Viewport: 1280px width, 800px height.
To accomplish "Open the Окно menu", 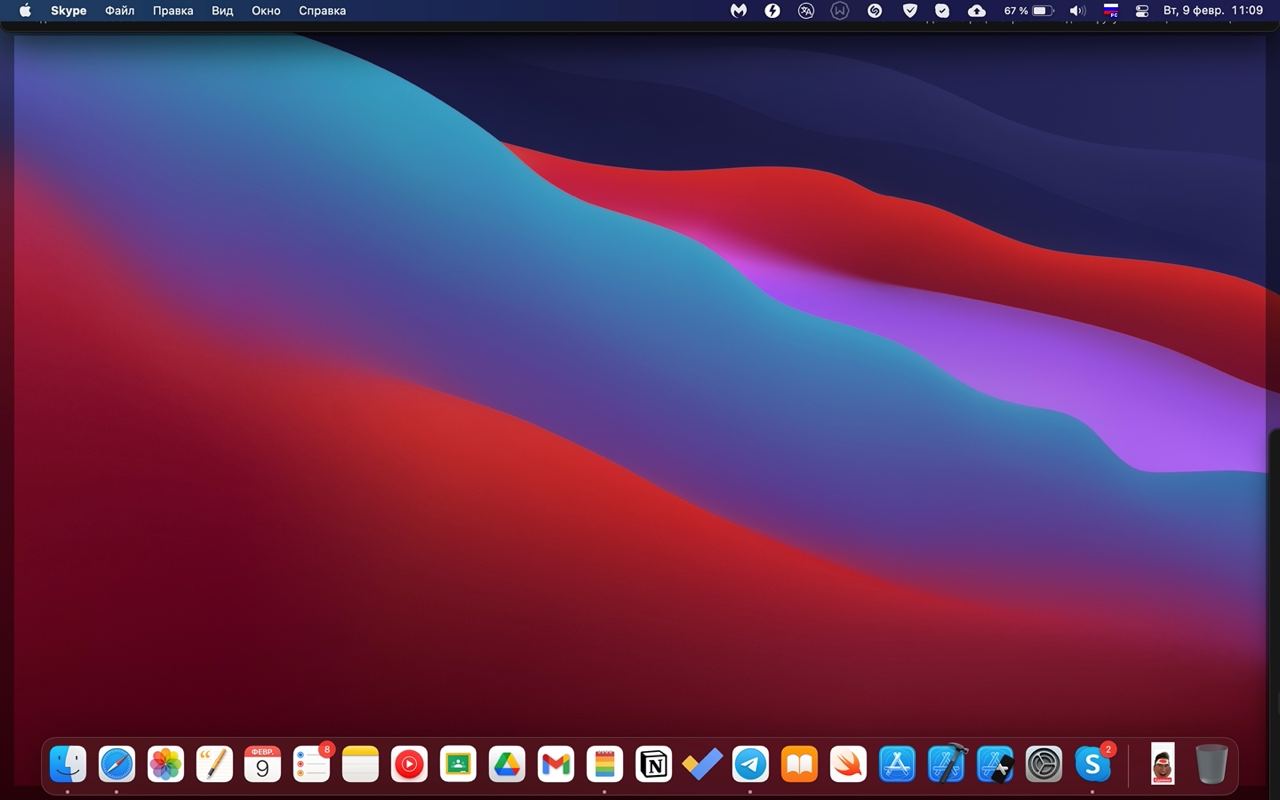I will tap(266, 10).
